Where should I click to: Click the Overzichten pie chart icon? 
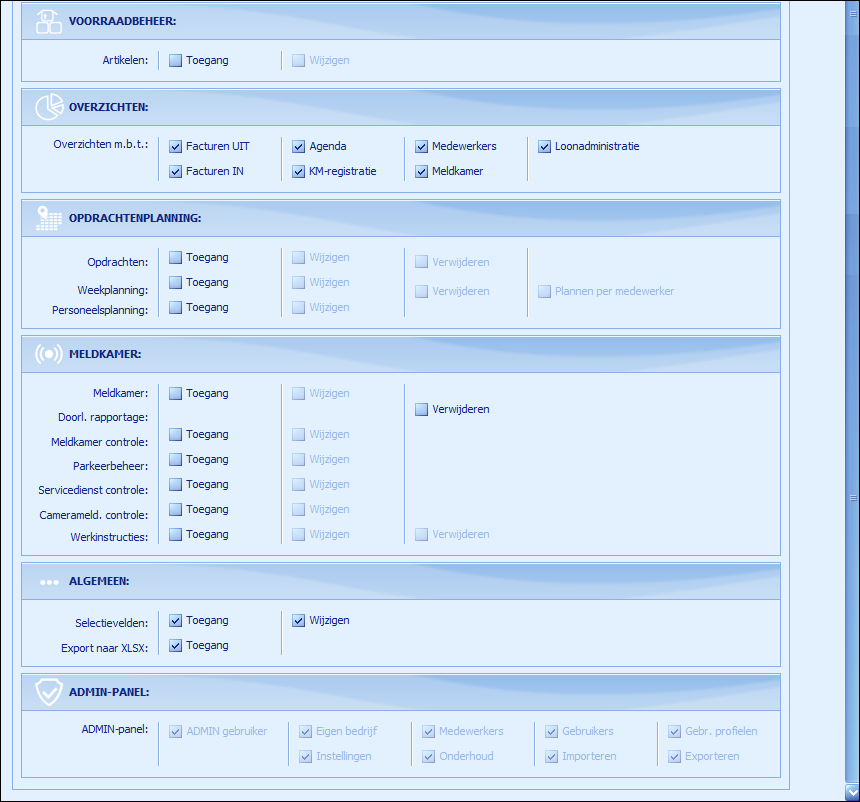point(48,107)
